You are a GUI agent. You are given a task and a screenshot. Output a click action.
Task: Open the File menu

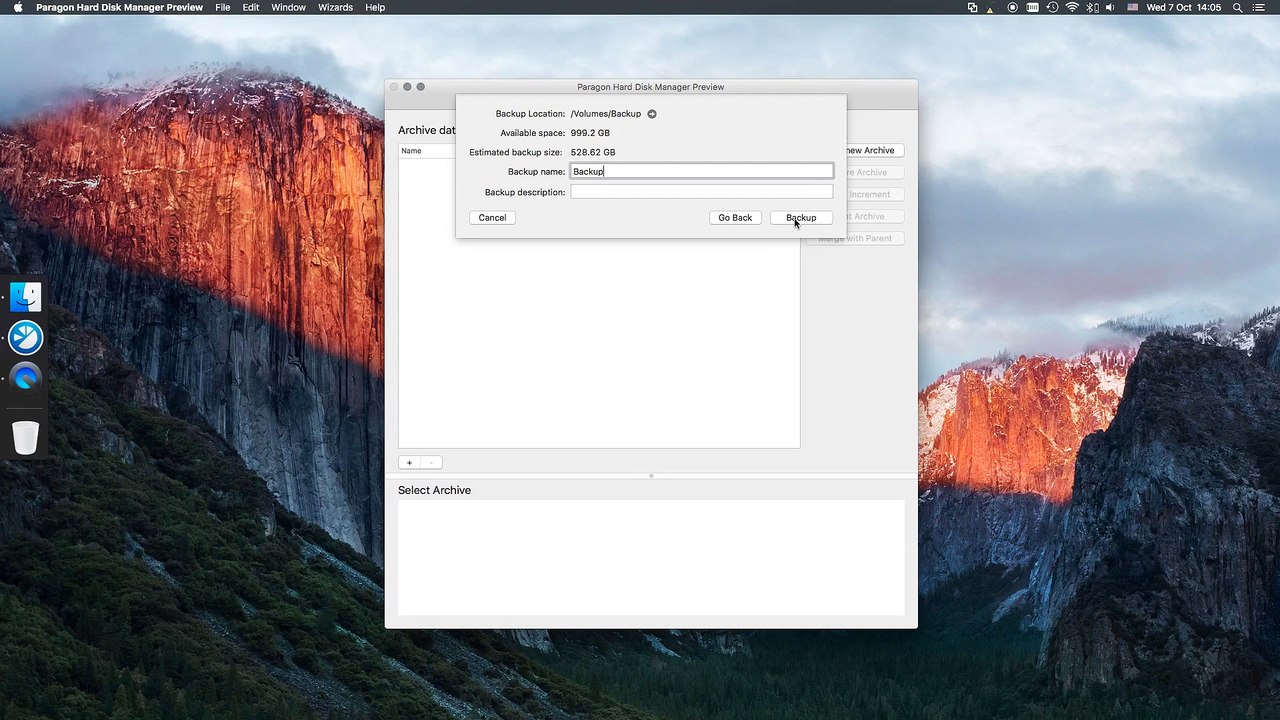(x=223, y=7)
